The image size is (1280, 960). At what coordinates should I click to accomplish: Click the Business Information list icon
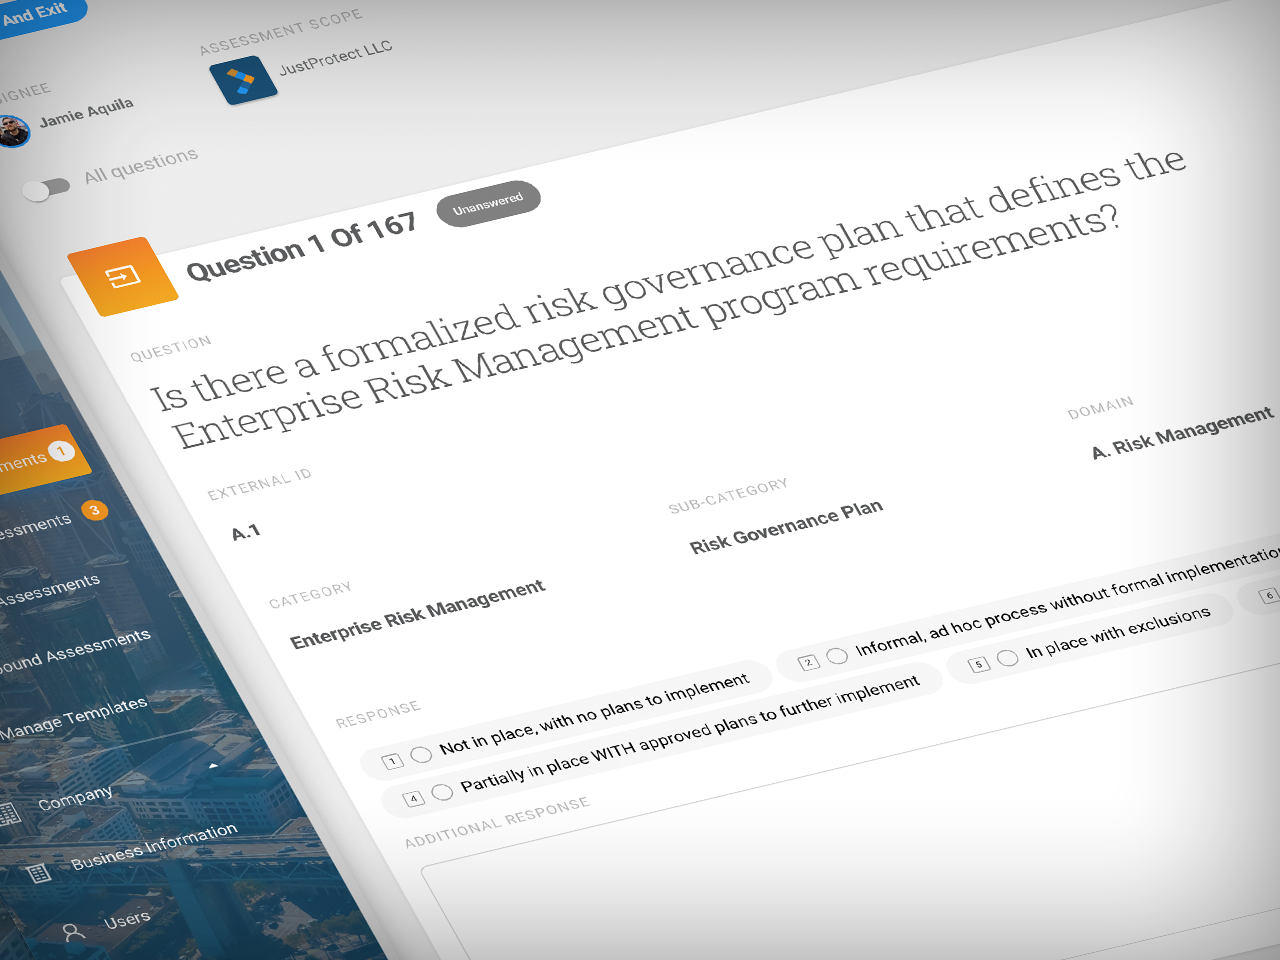point(39,874)
